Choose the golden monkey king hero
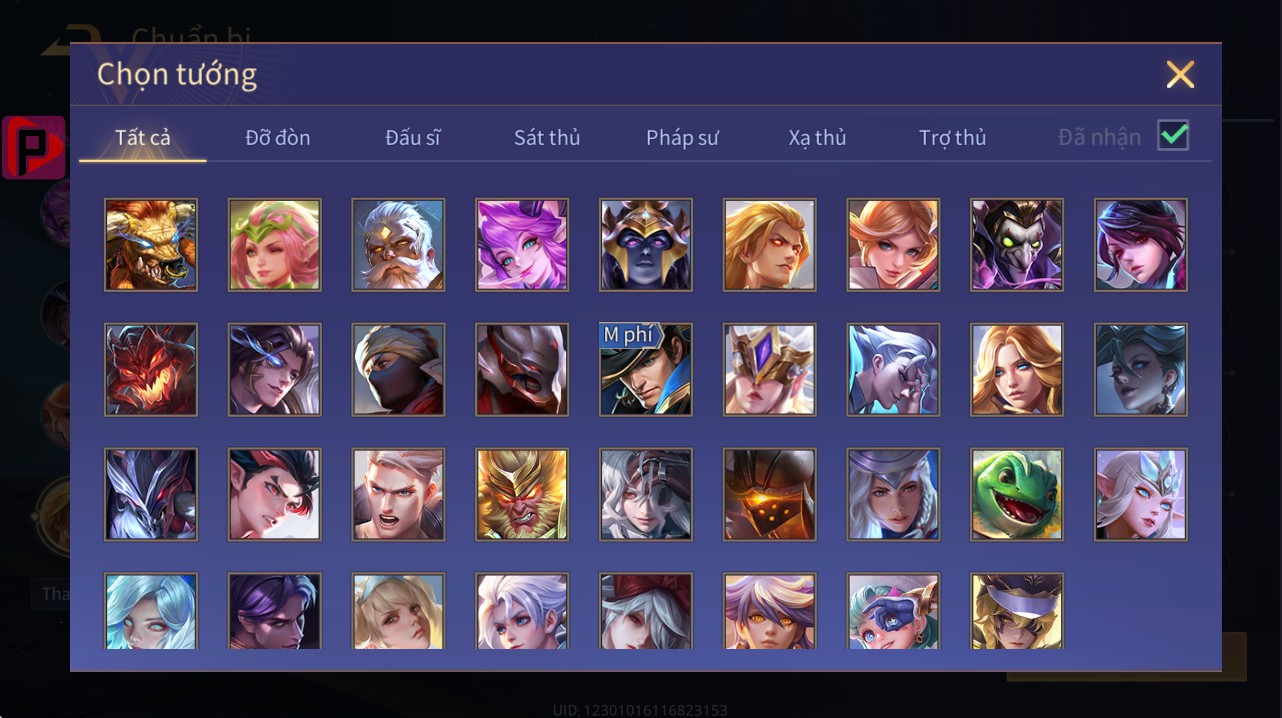The height and width of the screenshot is (718, 1282). (522, 495)
